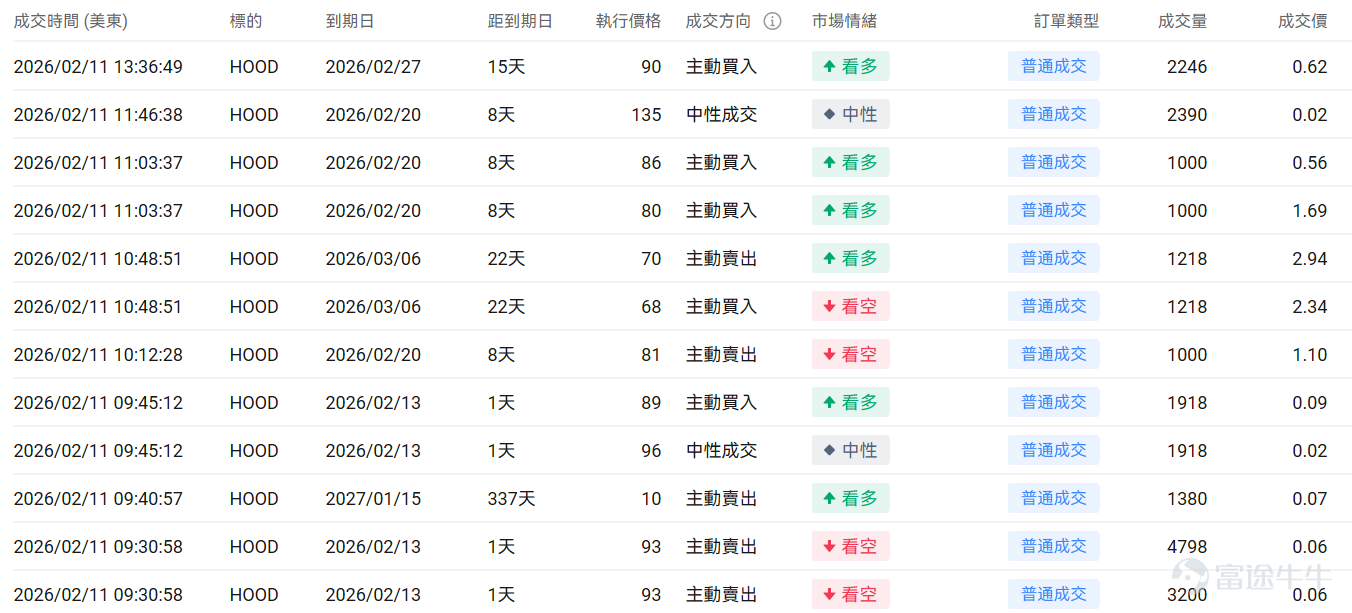Viewport: 1352px width, 613px height.
Task: Click HOOD ticker in the 09:40:57 row
Action: click(254, 499)
